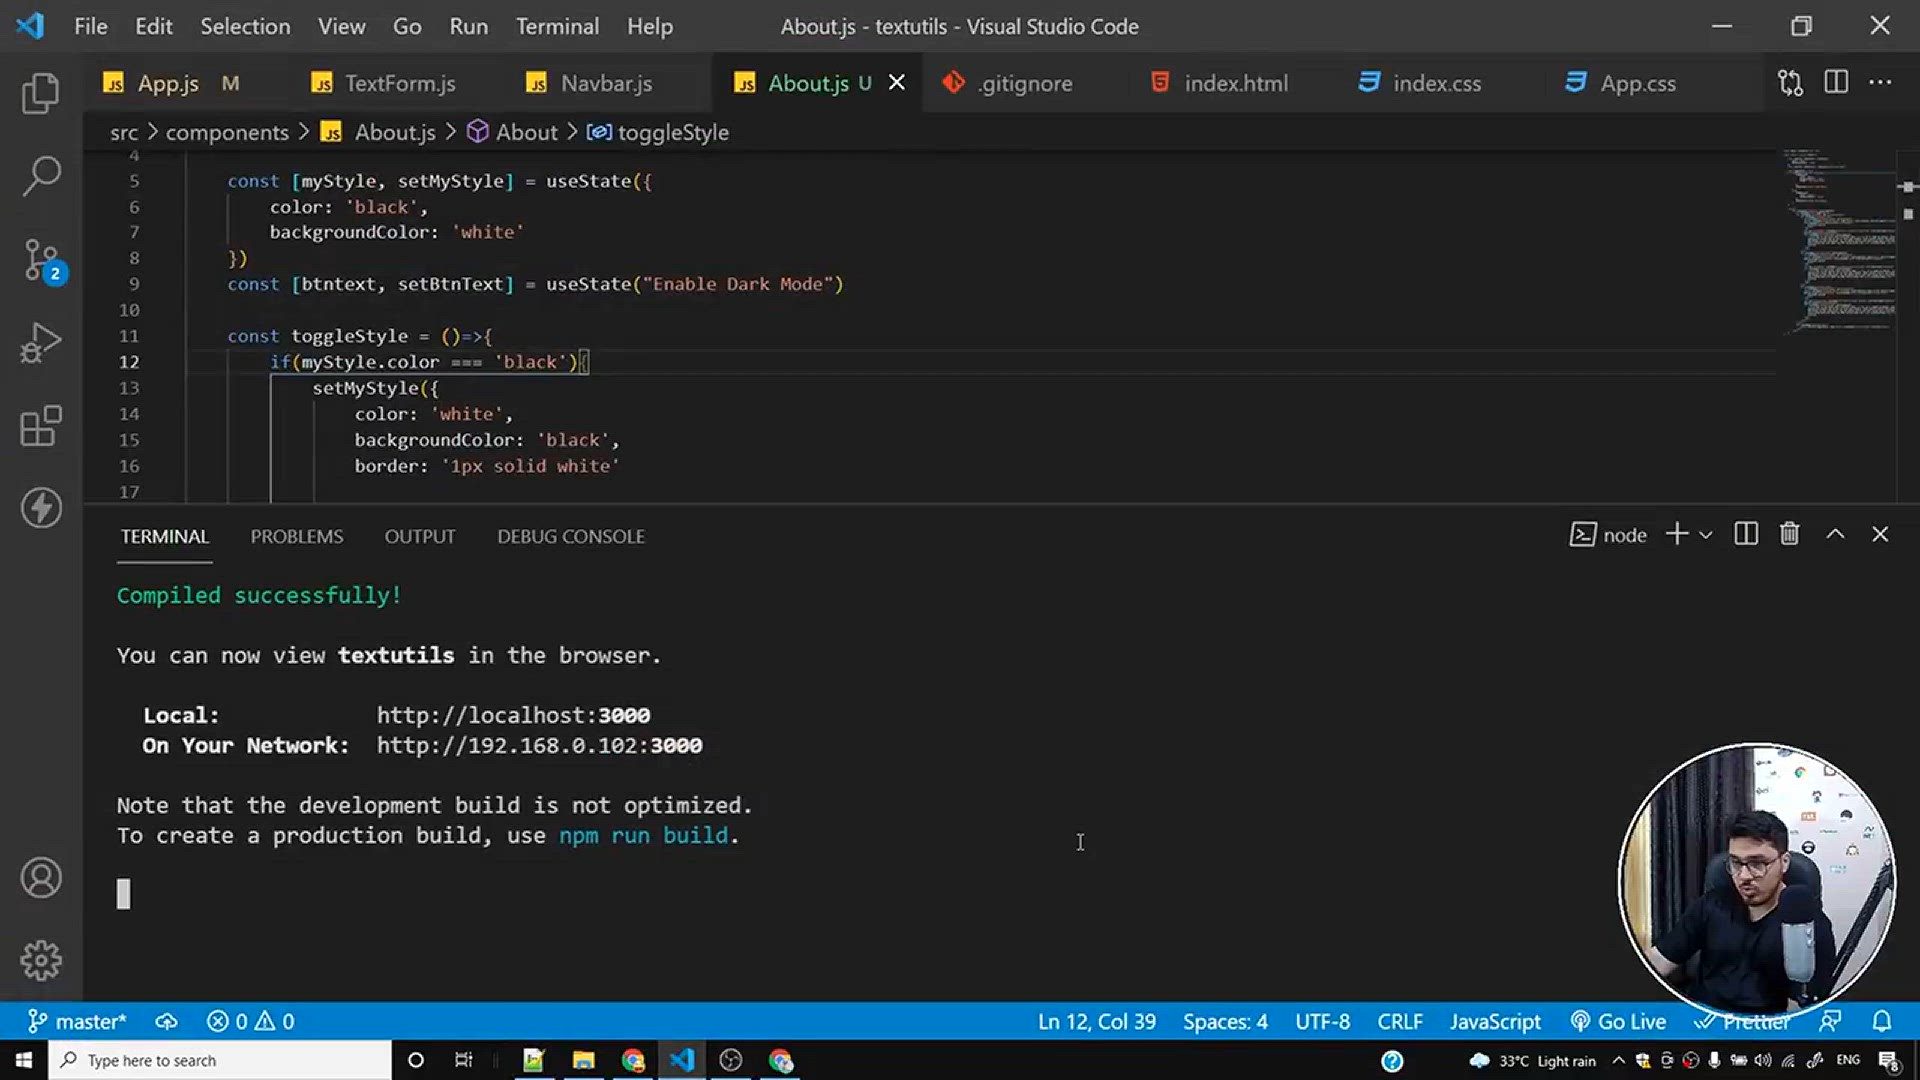
Task: Change indentation via Spaces: 4
Action: [1225, 1021]
